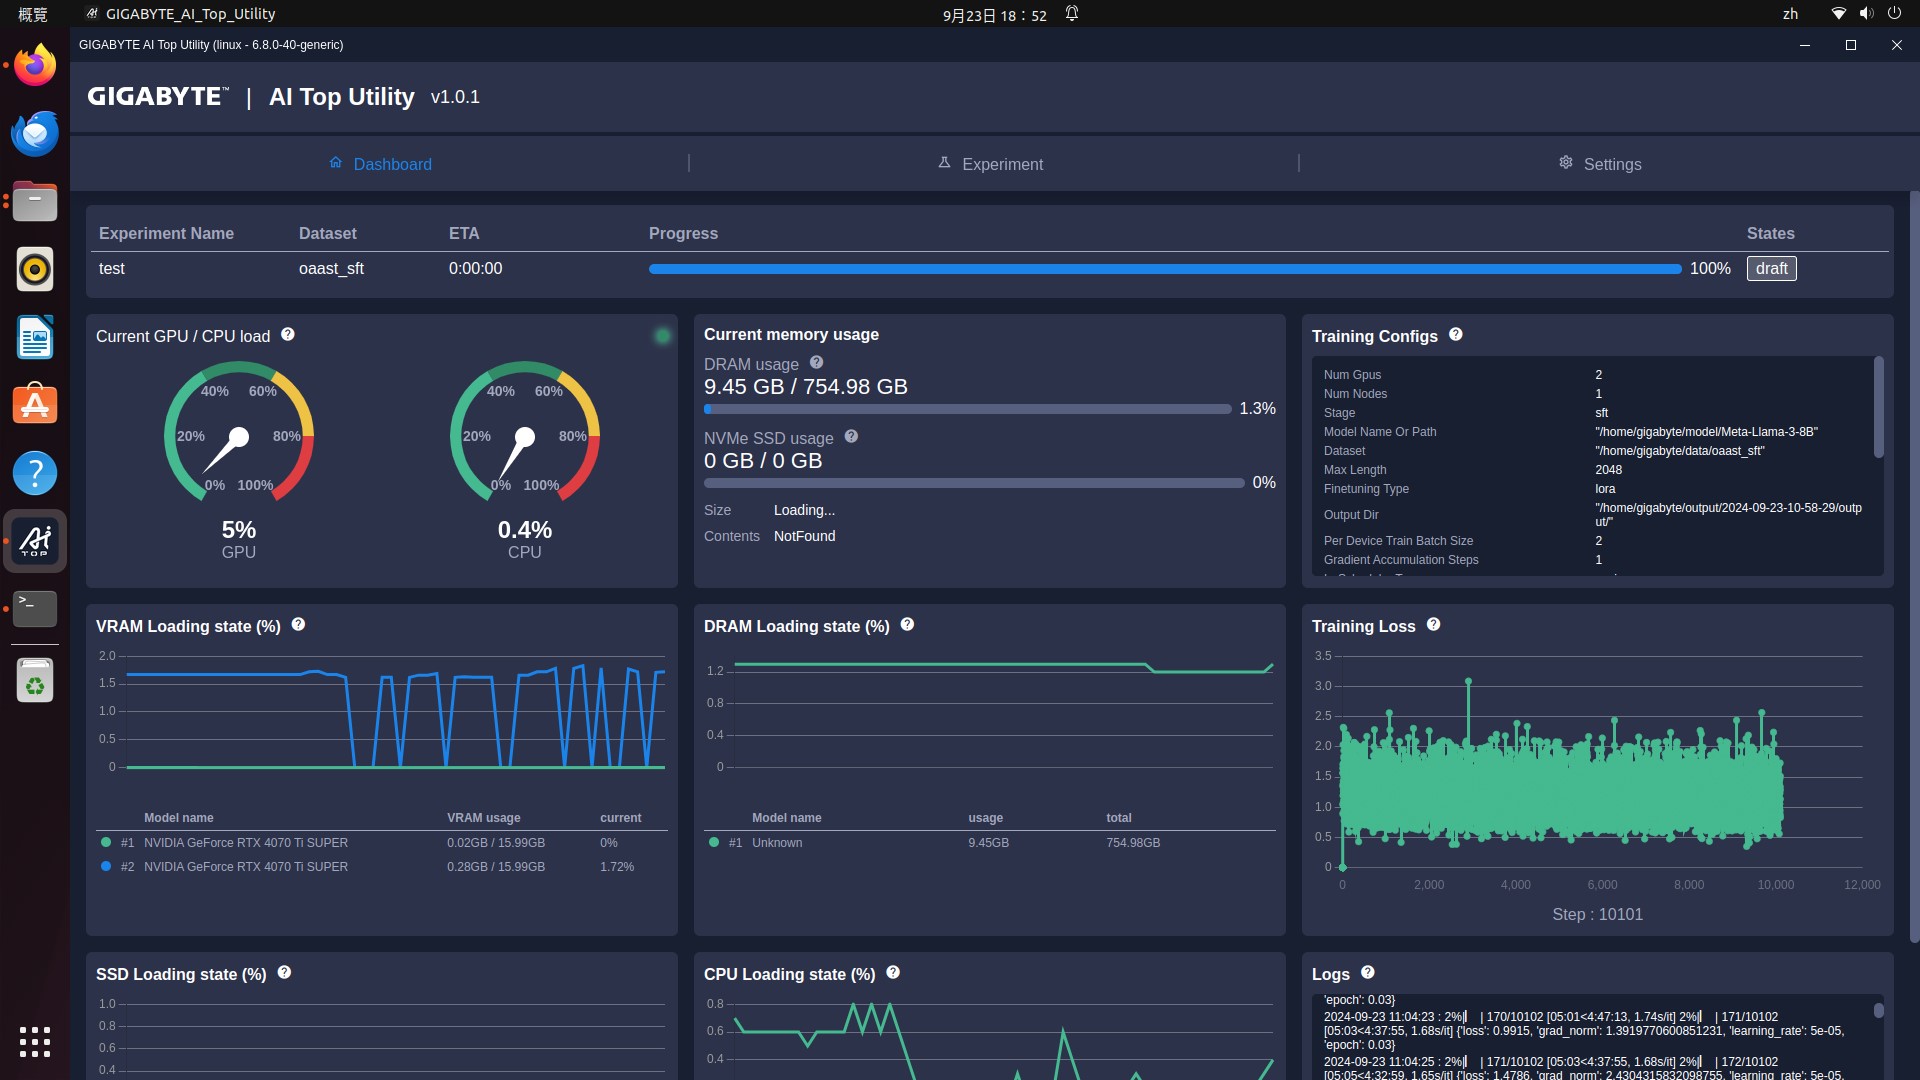Open help icon for CPU Loading state
1920x1080 pixels.
pyautogui.click(x=893, y=973)
